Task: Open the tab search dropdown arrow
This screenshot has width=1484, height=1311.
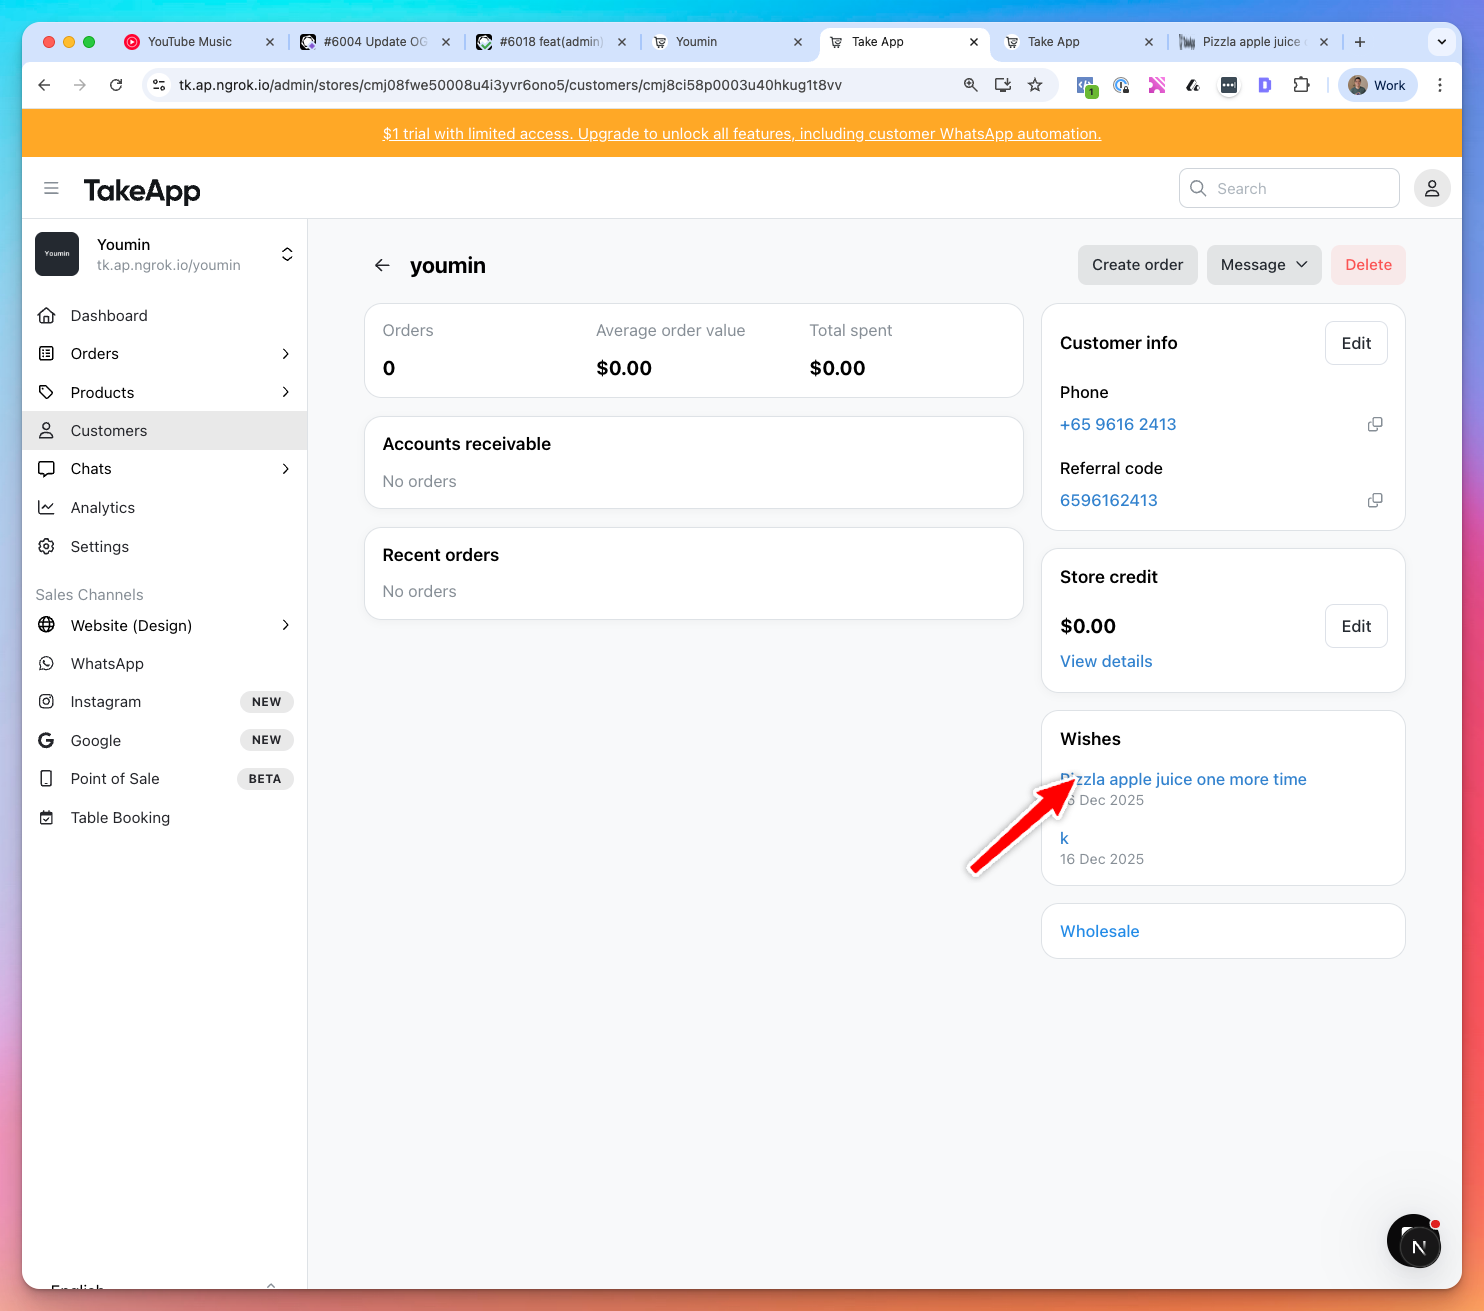Action: [1441, 42]
